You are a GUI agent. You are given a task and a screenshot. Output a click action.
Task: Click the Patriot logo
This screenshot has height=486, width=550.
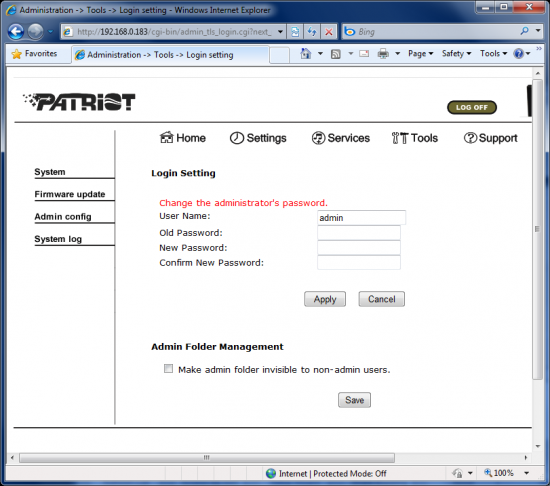79,102
